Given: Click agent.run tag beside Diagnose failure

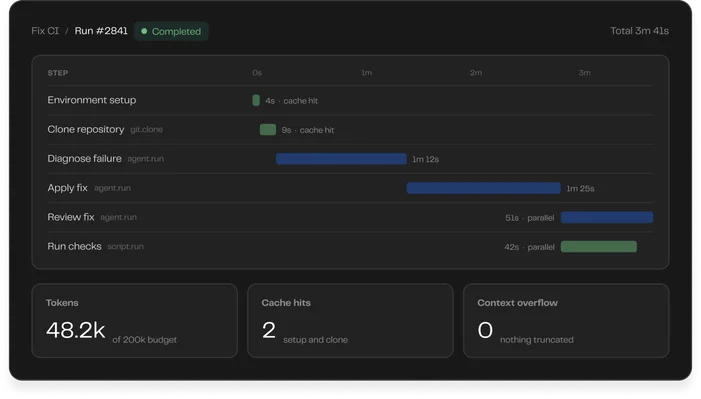Looking at the screenshot, I should tap(146, 159).
